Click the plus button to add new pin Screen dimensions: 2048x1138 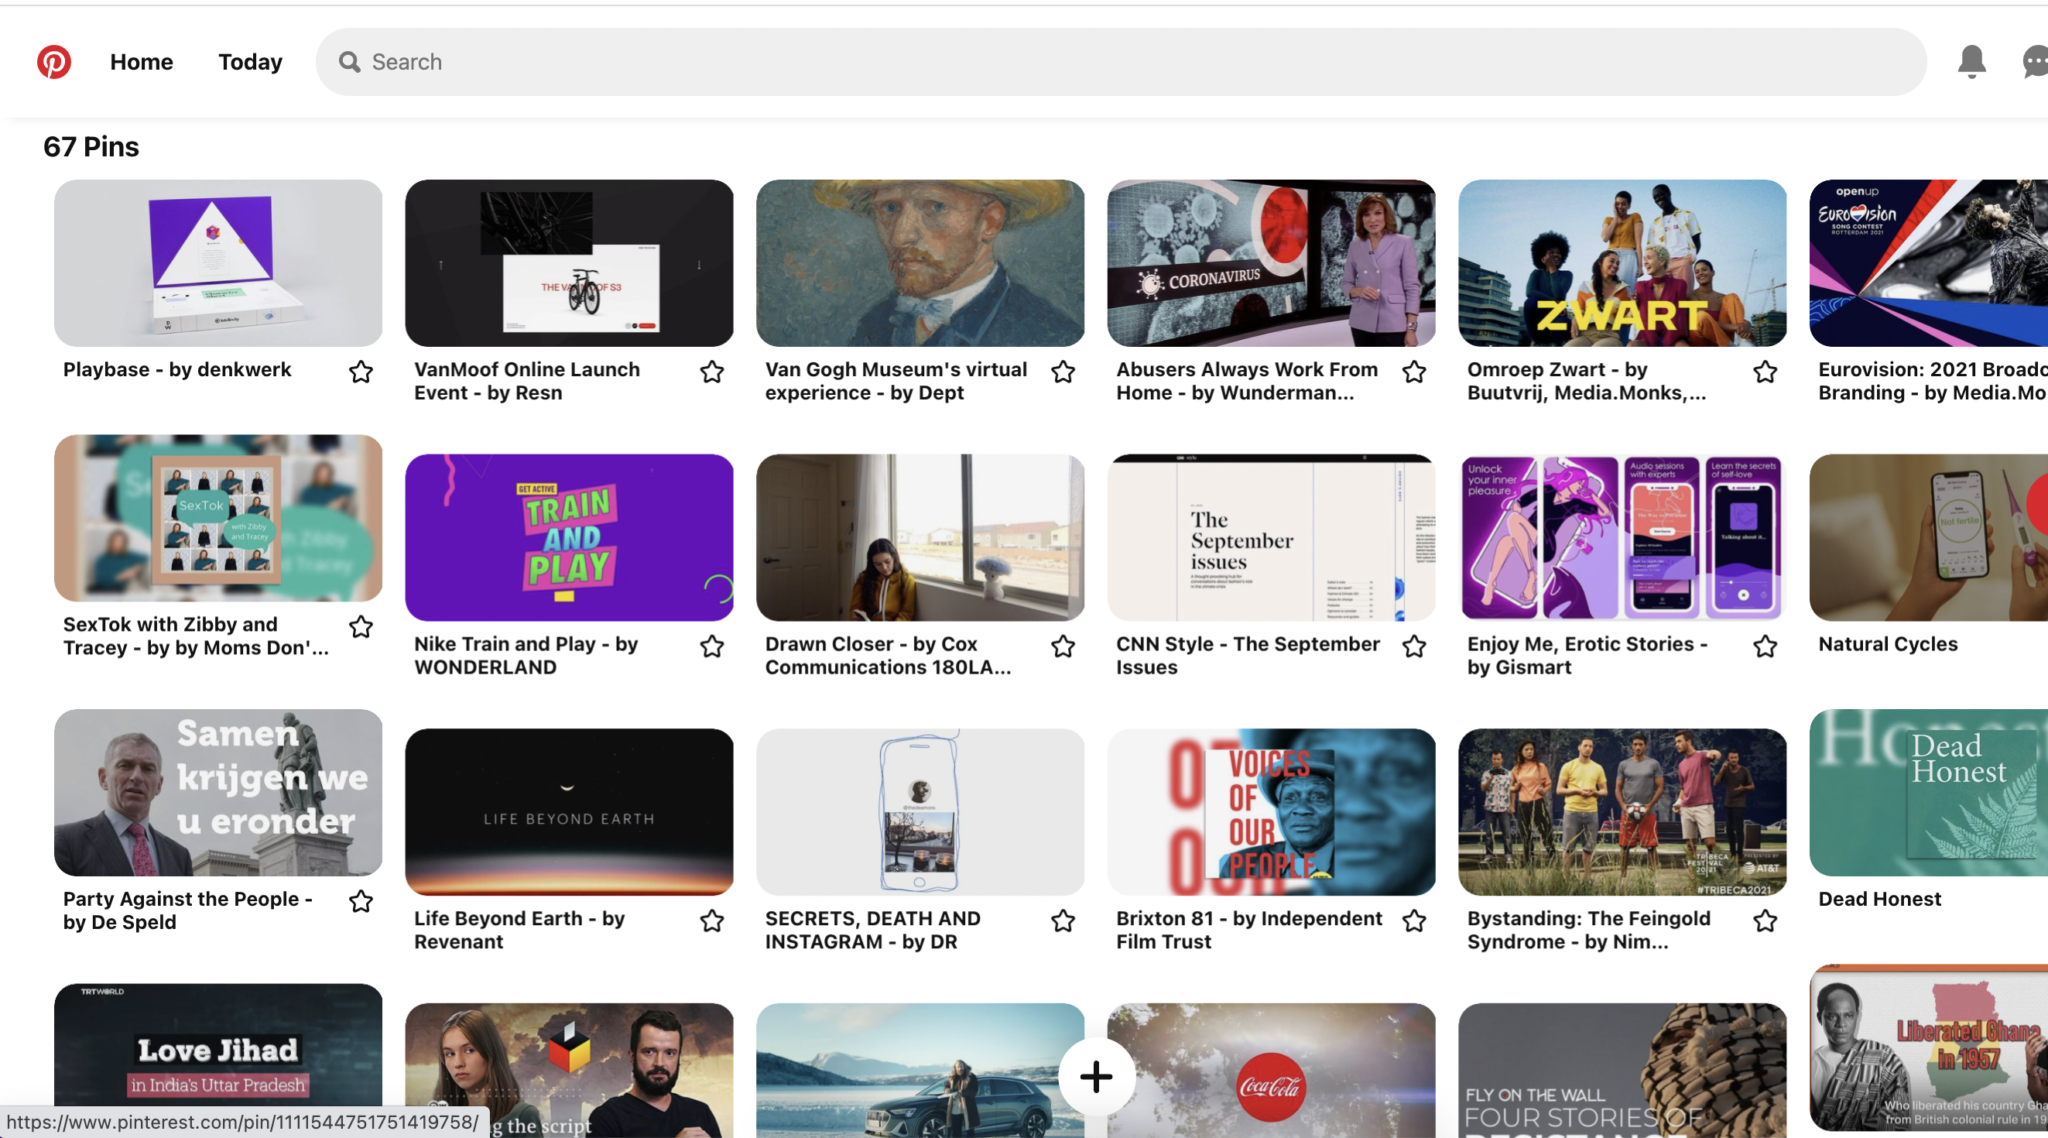pos(1095,1076)
